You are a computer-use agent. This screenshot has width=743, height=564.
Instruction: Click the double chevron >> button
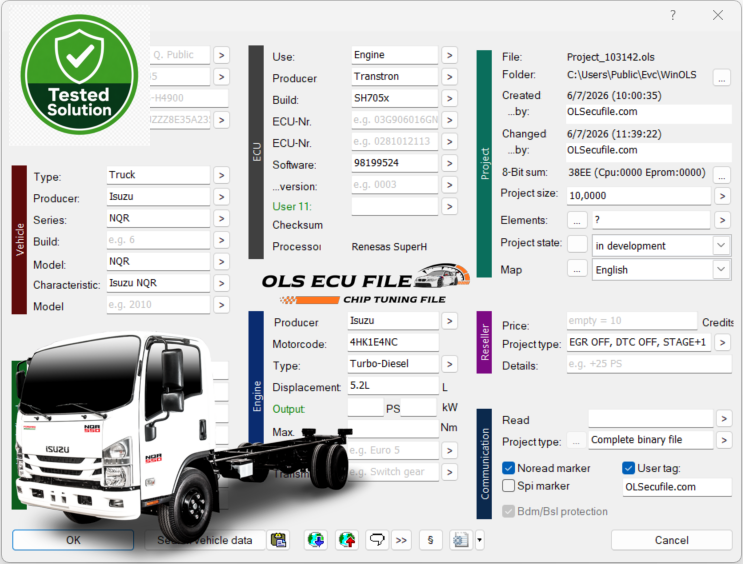pos(401,540)
